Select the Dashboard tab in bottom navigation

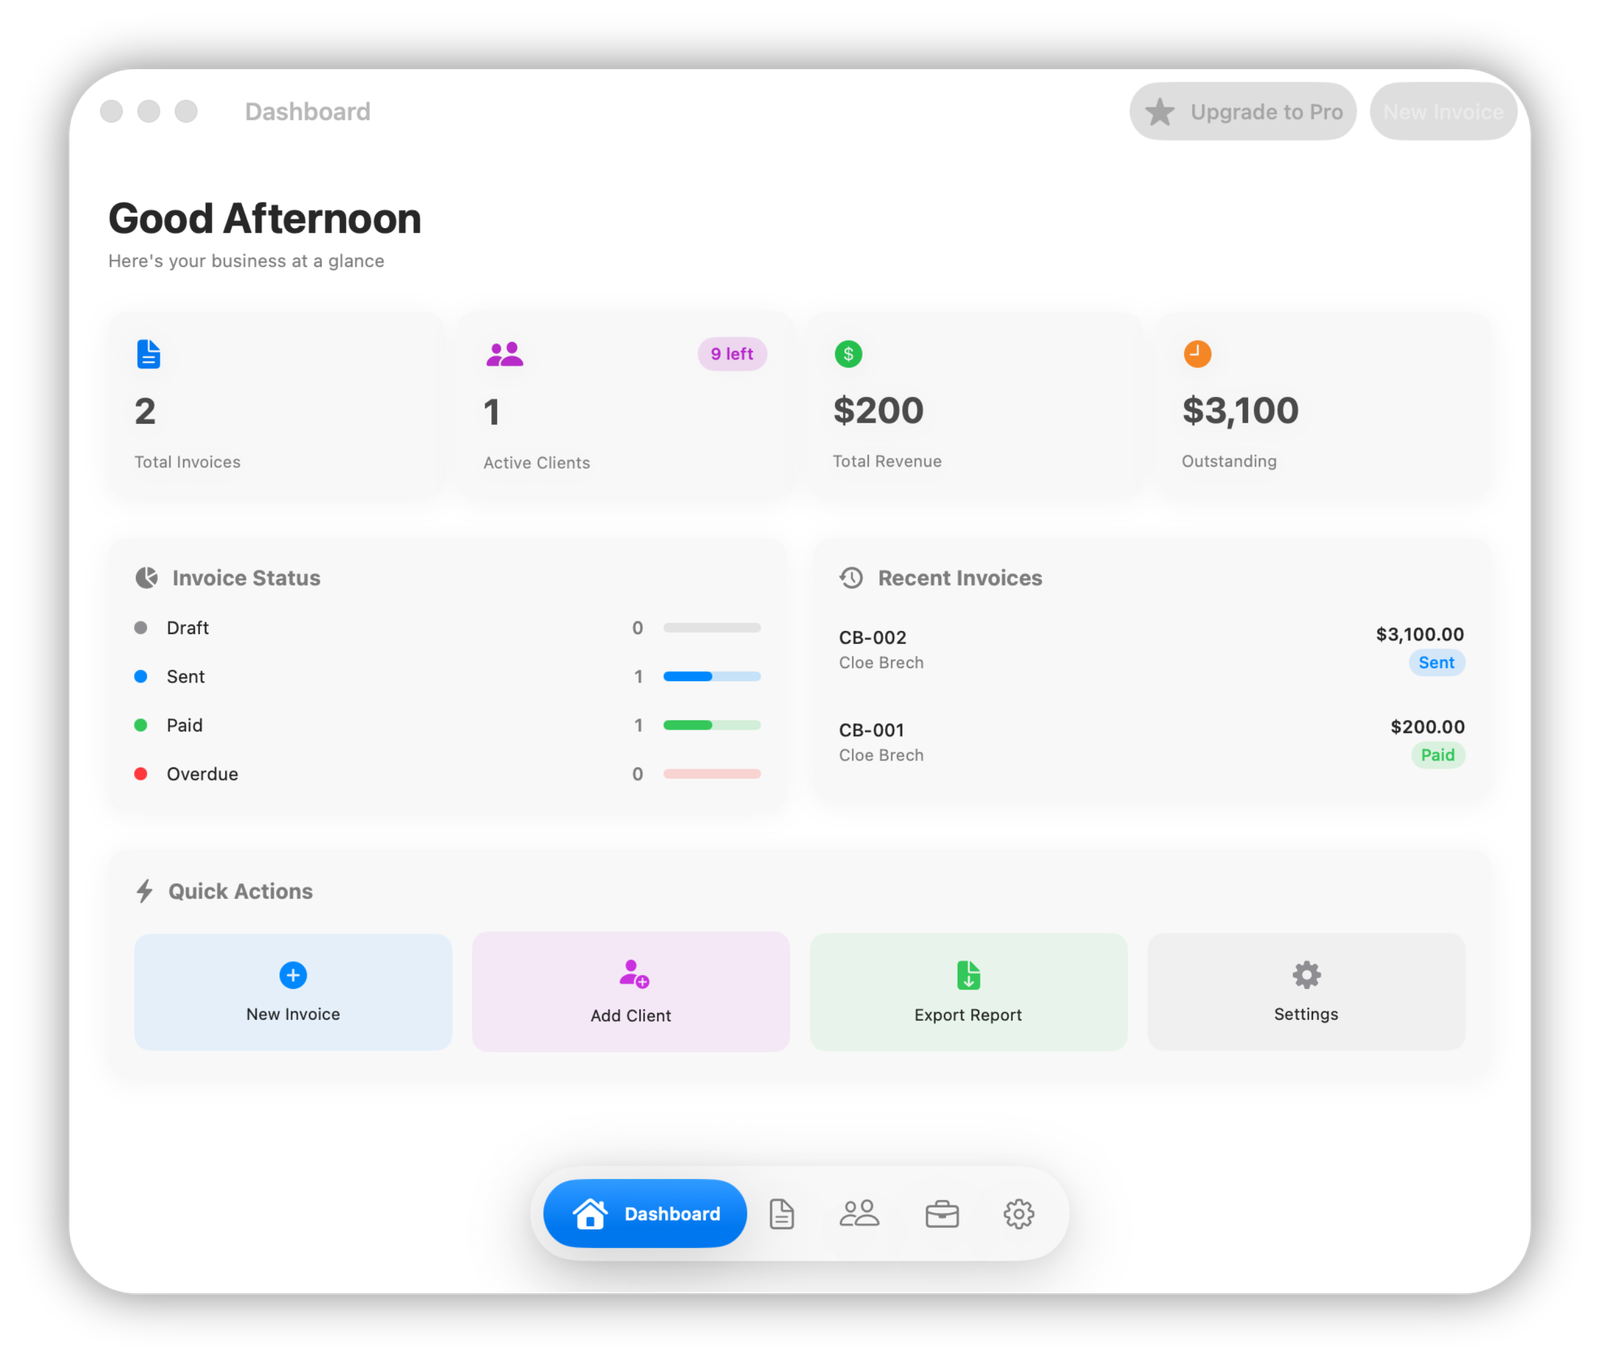pyautogui.click(x=643, y=1213)
